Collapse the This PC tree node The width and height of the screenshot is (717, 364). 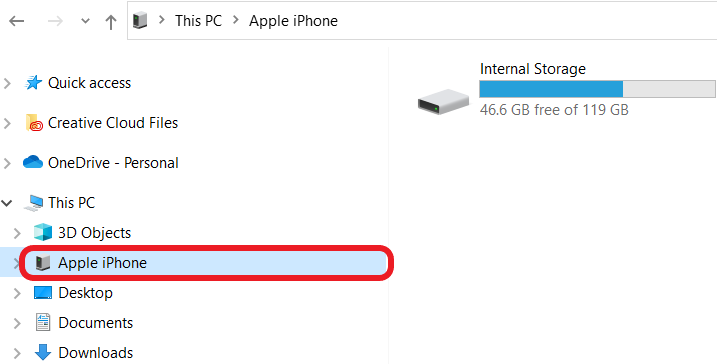click(x=7, y=203)
